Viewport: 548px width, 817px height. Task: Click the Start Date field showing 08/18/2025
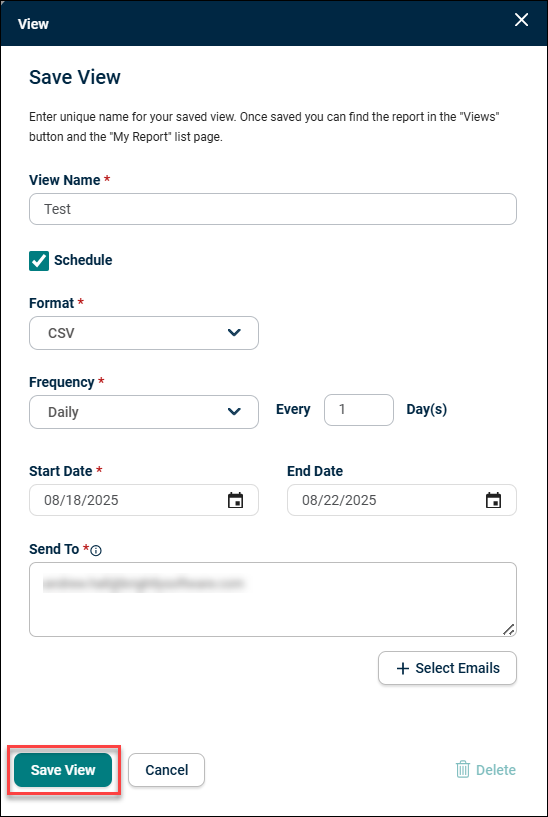pyautogui.click(x=144, y=500)
